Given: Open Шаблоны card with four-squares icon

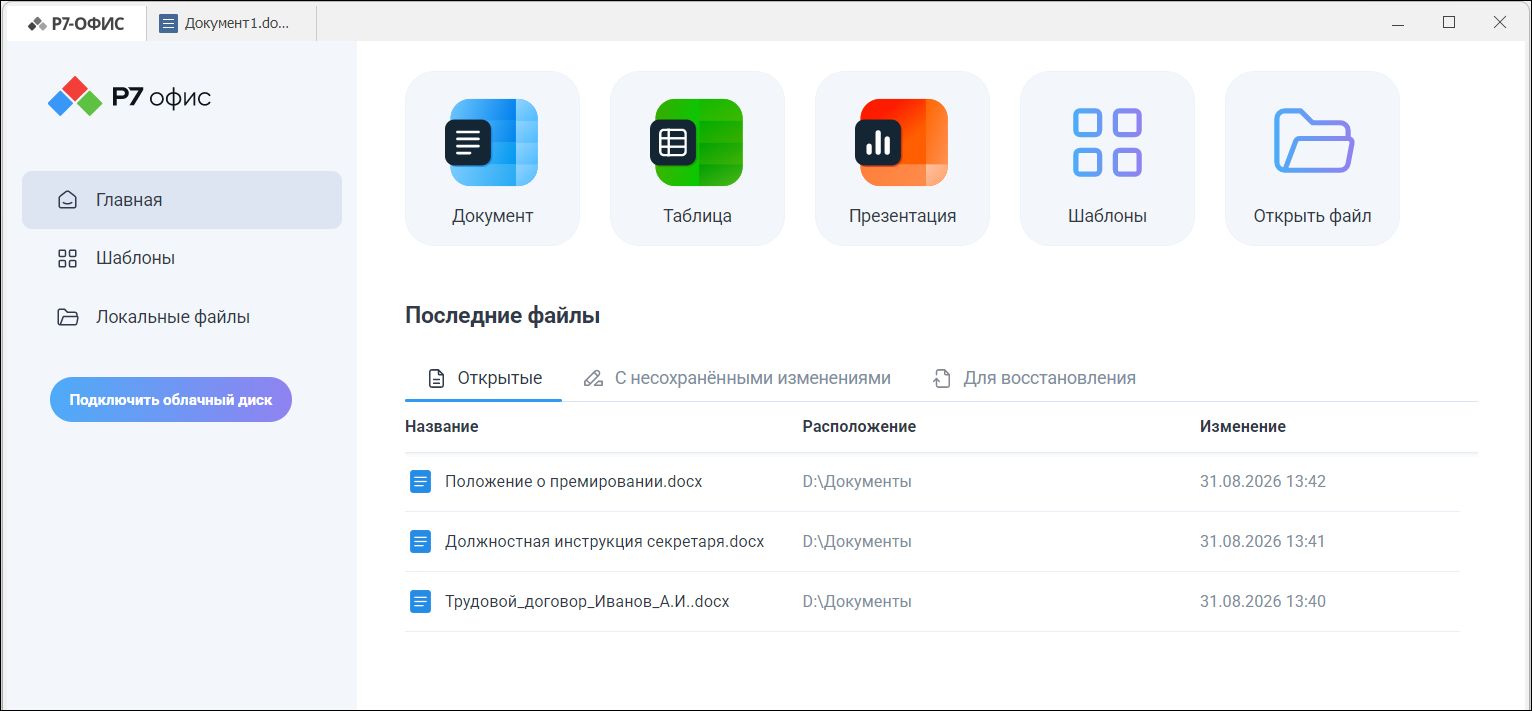Looking at the screenshot, I should click(x=1107, y=143).
